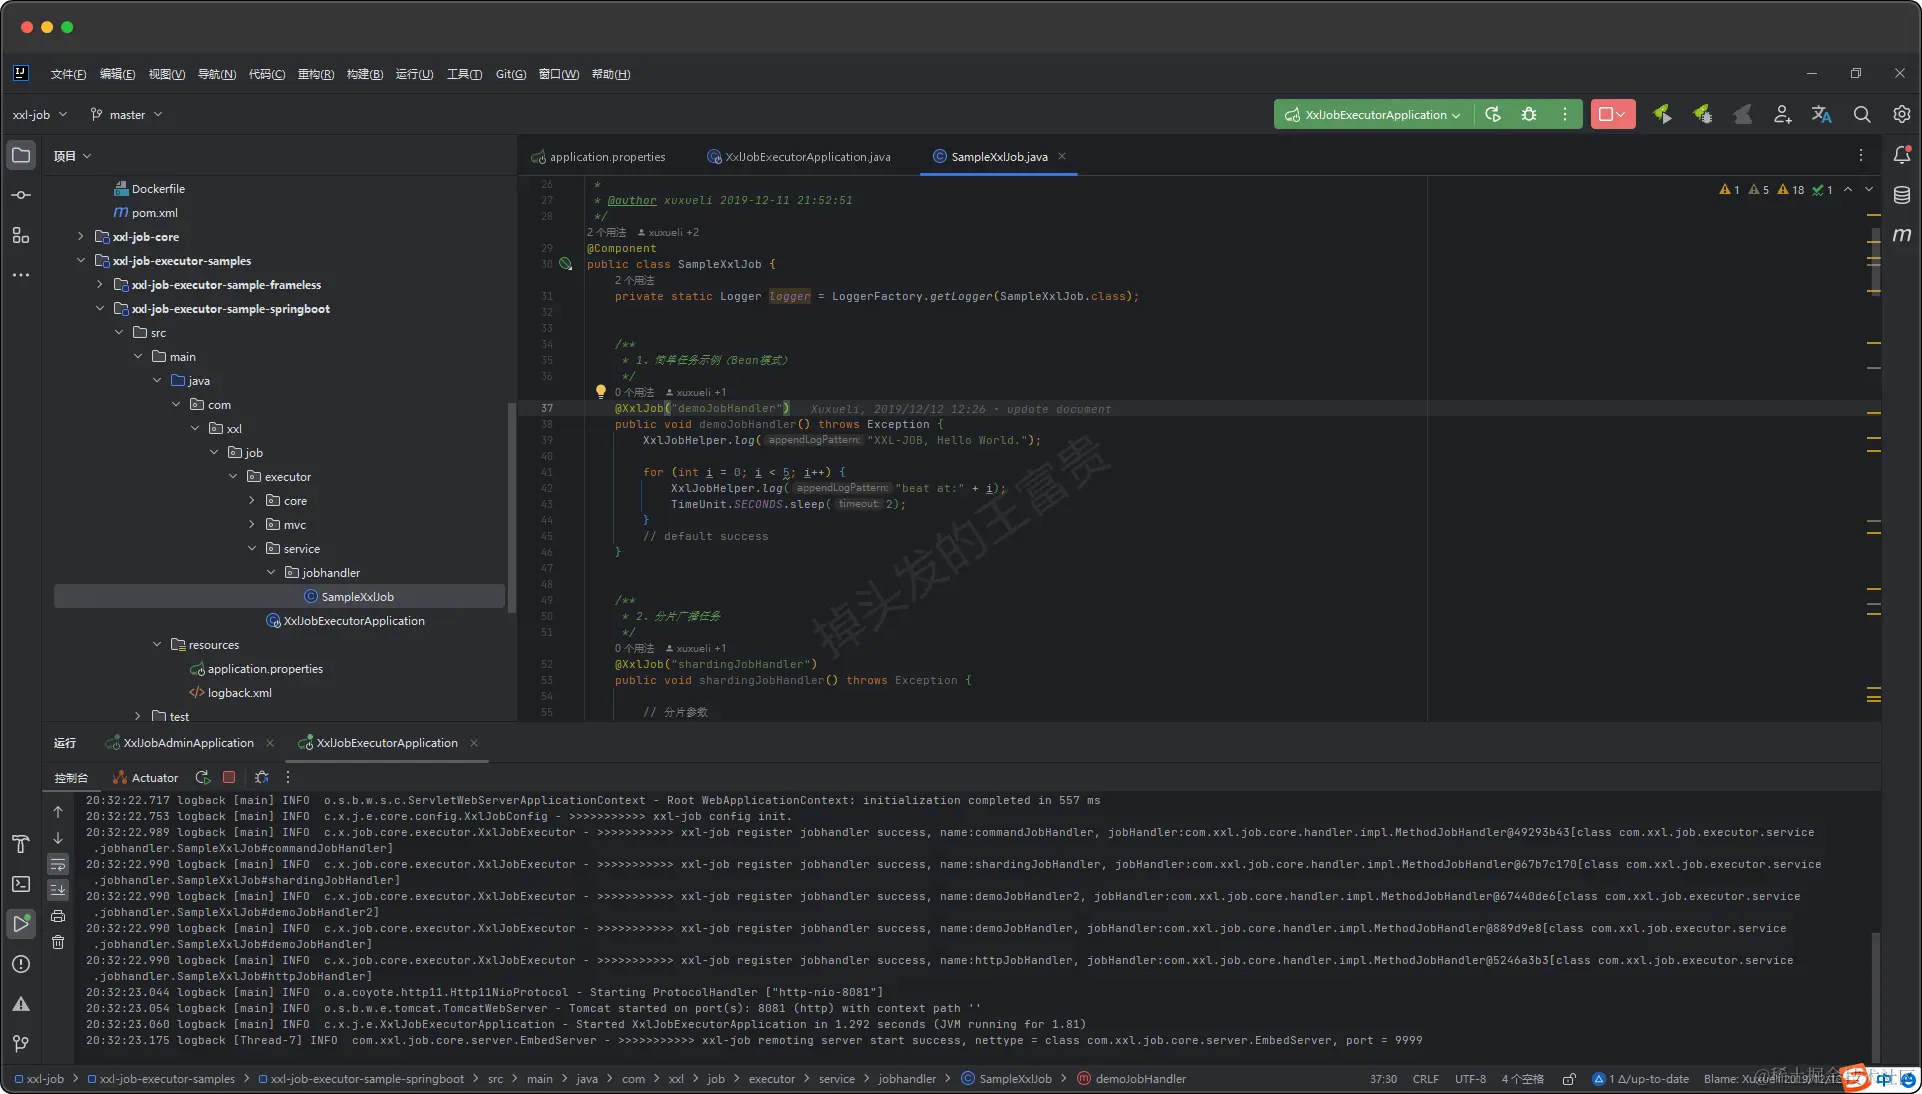Screen dimensions: 1922x1094
Task: Open the Git(G) menu
Action: pos(510,74)
